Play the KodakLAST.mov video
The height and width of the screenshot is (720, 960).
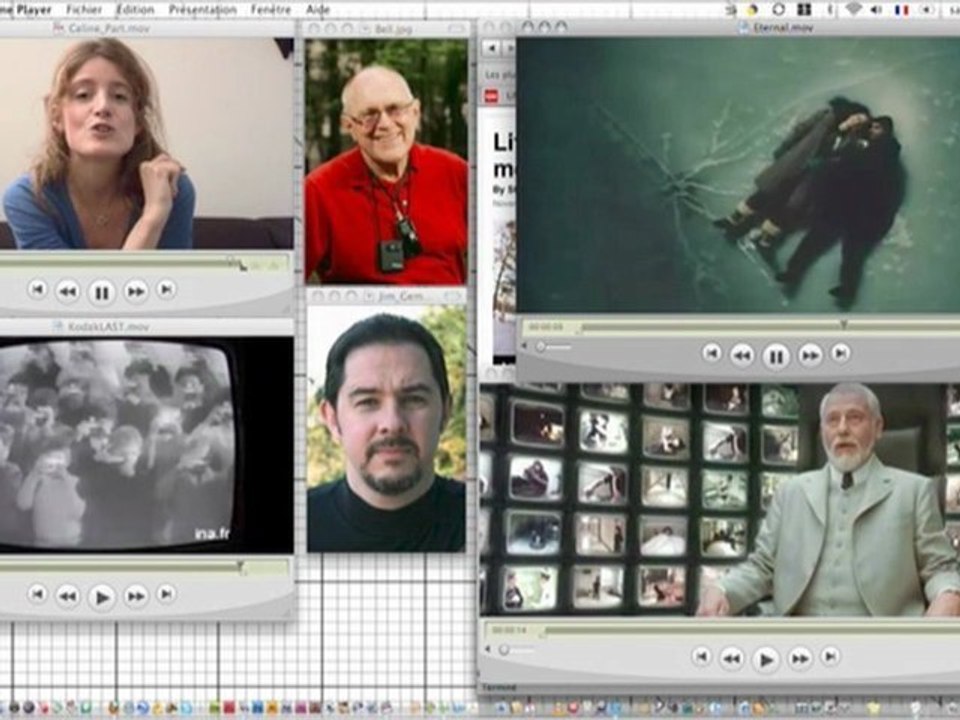(x=101, y=597)
